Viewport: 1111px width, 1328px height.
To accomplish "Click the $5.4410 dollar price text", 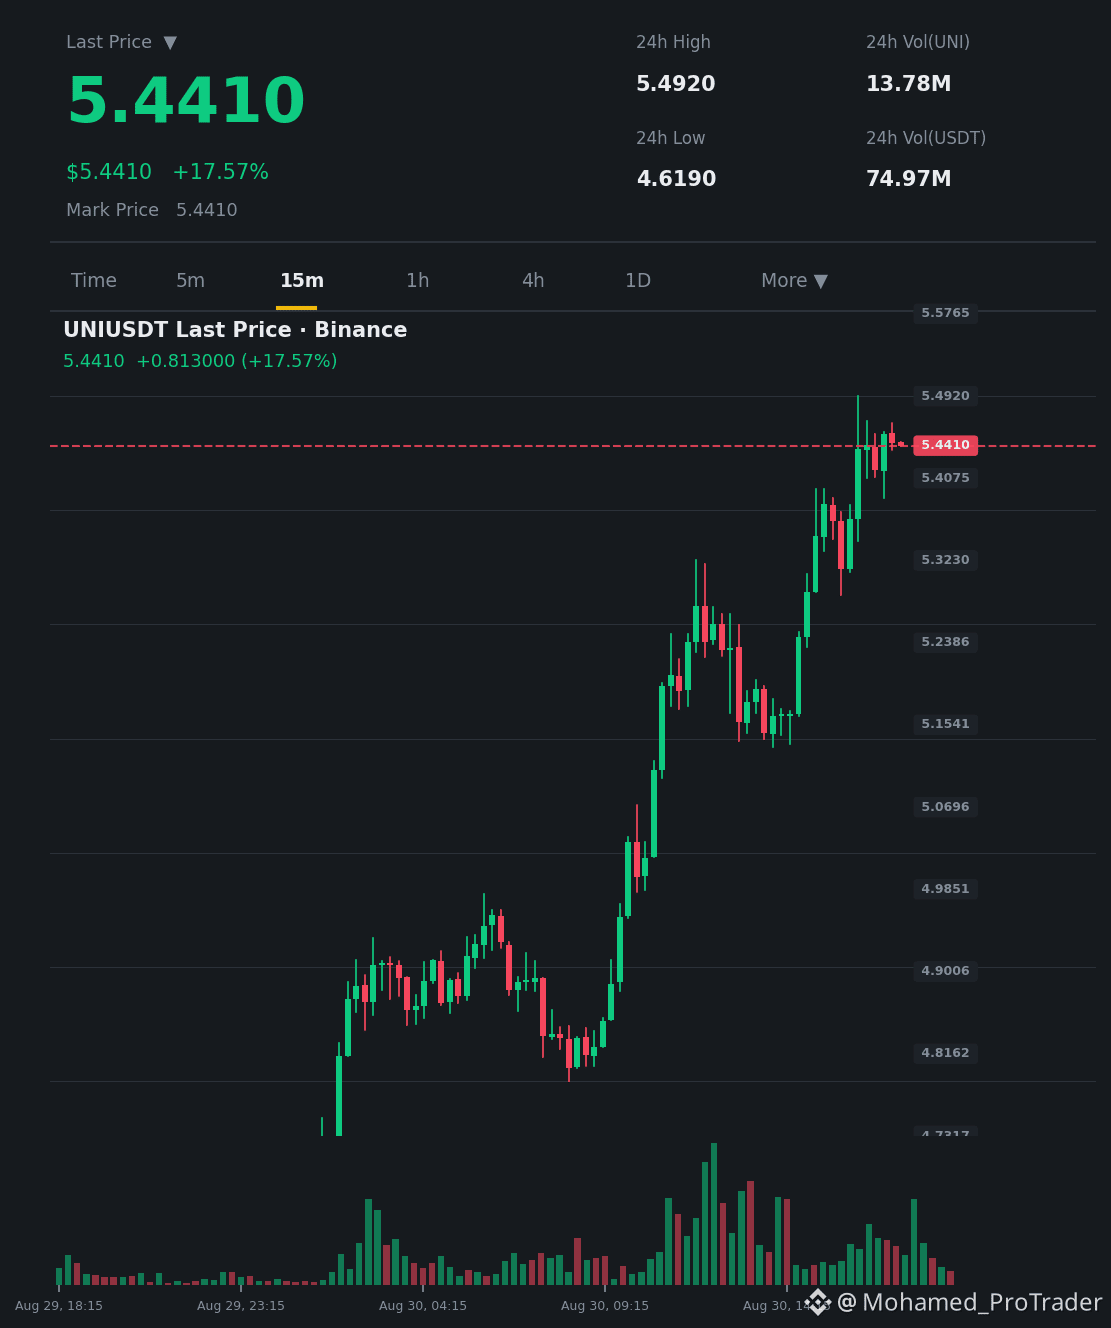I will tap(109, 172).
